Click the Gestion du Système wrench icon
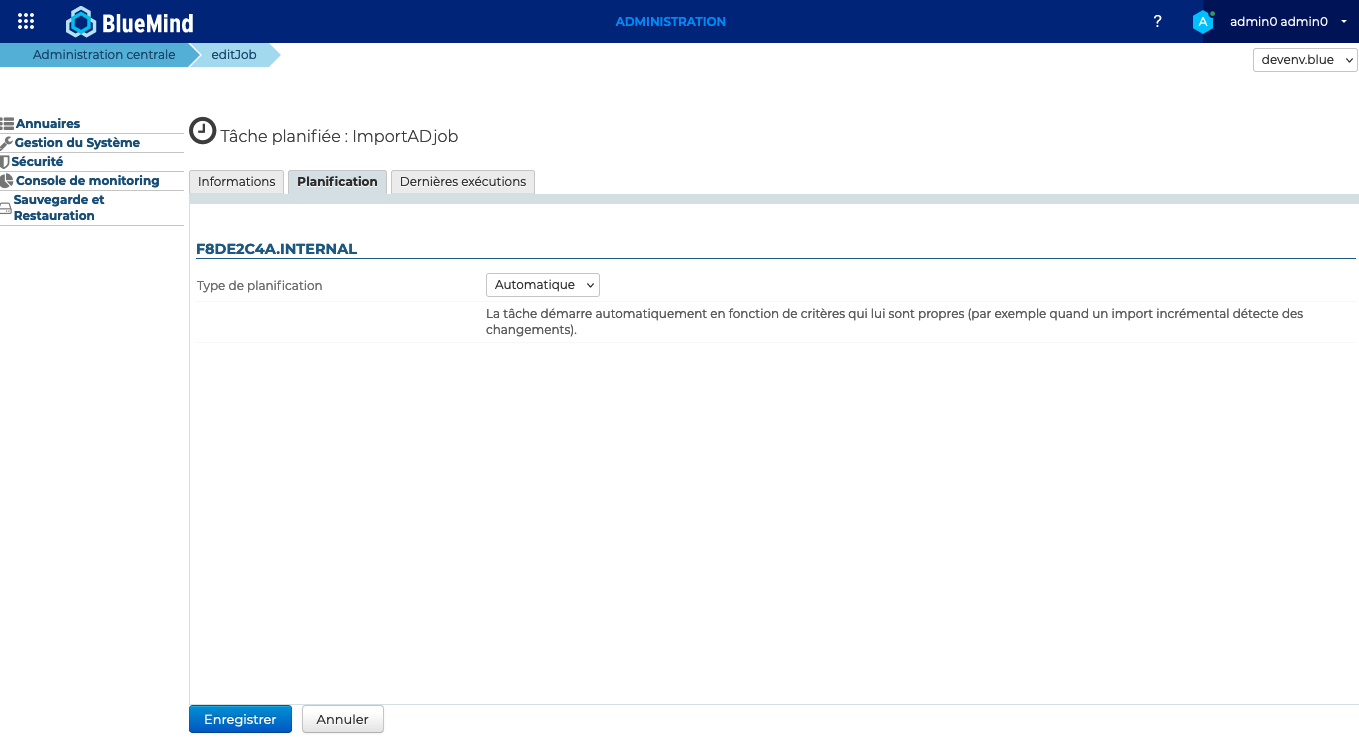 (7, 143)
